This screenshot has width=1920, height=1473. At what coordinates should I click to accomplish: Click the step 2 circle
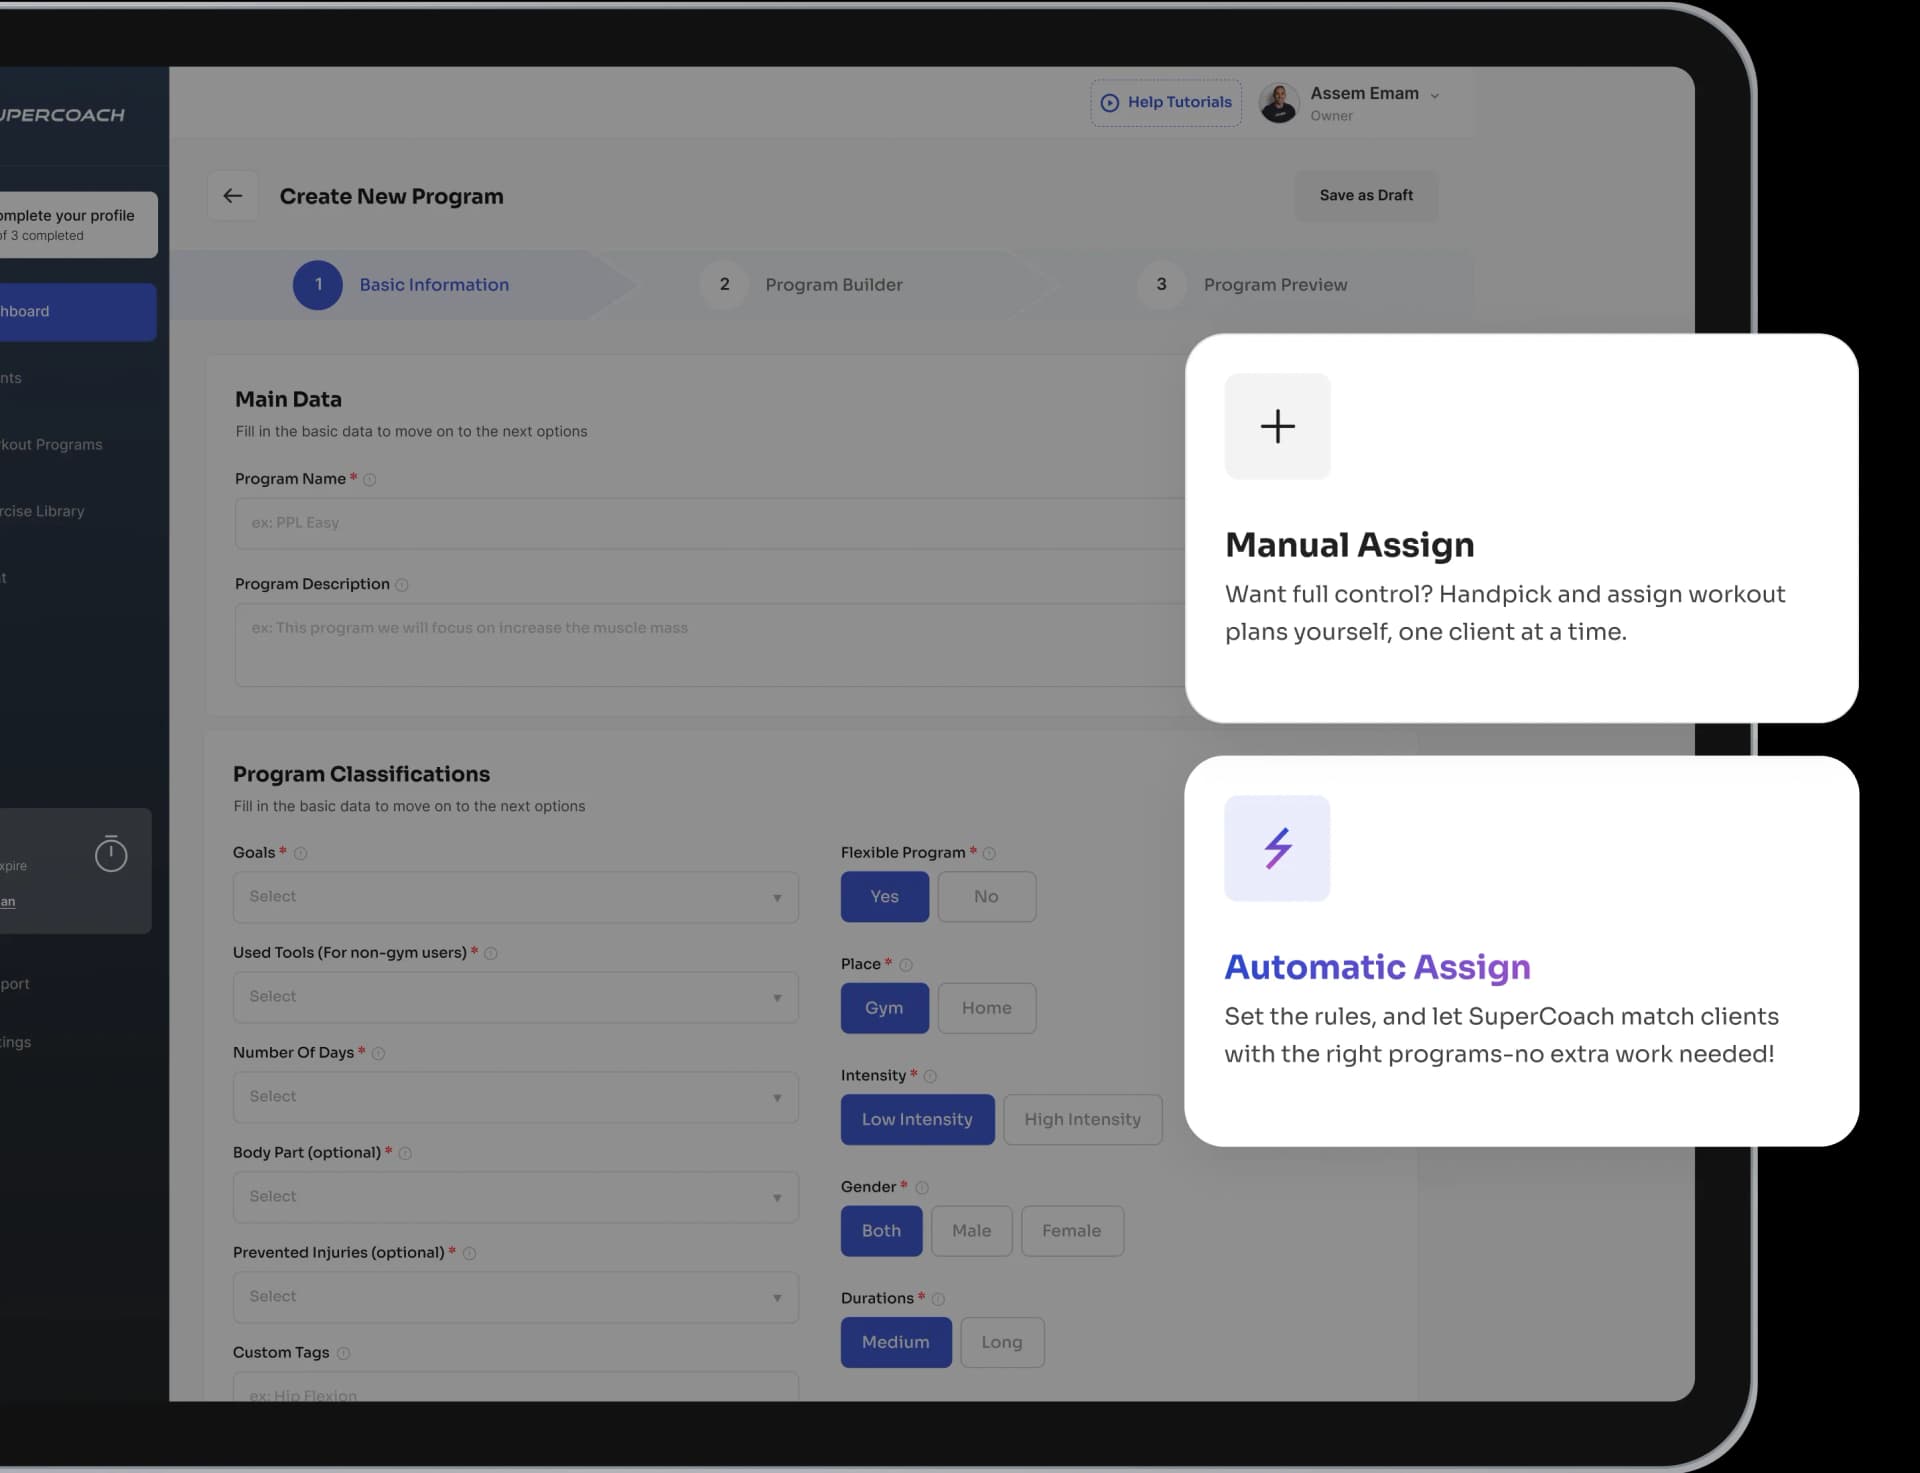(725, 285)
